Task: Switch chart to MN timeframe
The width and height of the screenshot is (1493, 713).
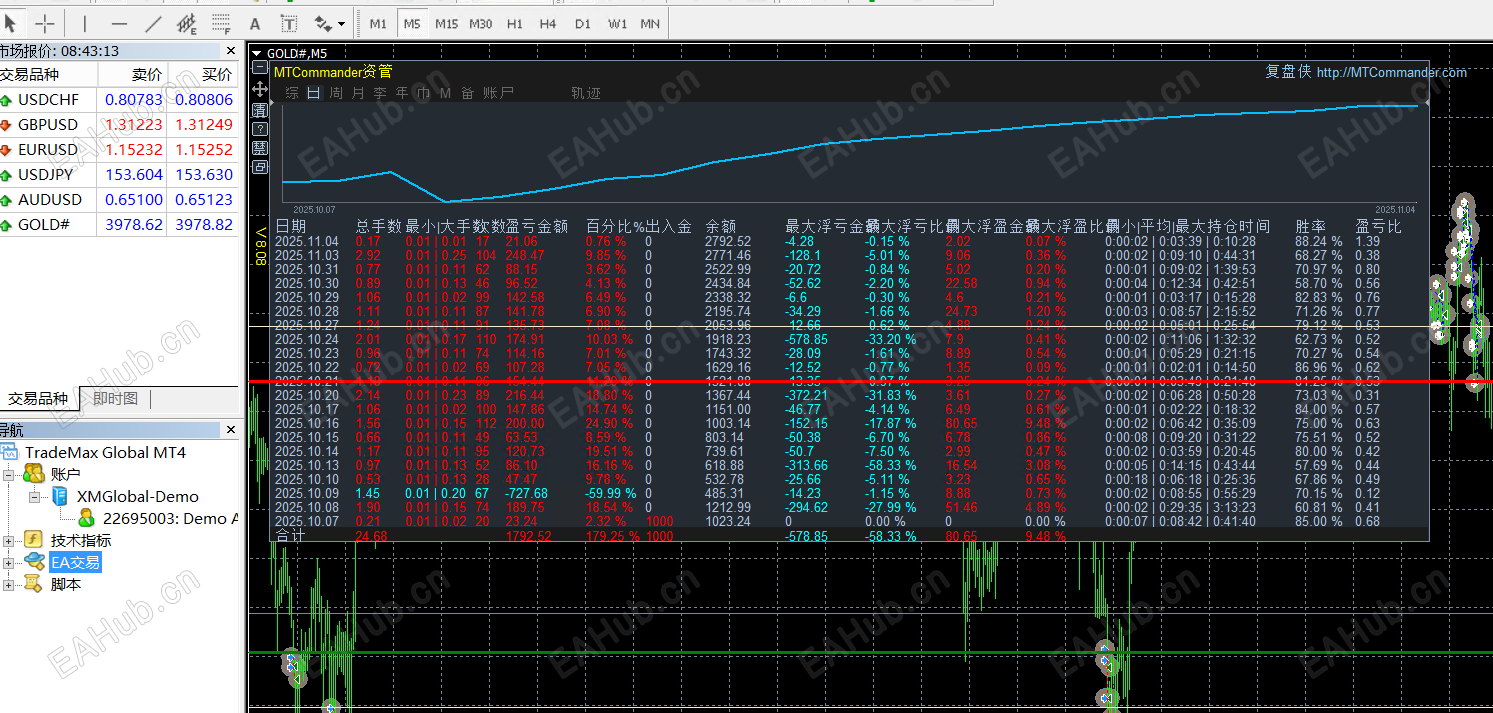Action: click(x=650, y=23)
